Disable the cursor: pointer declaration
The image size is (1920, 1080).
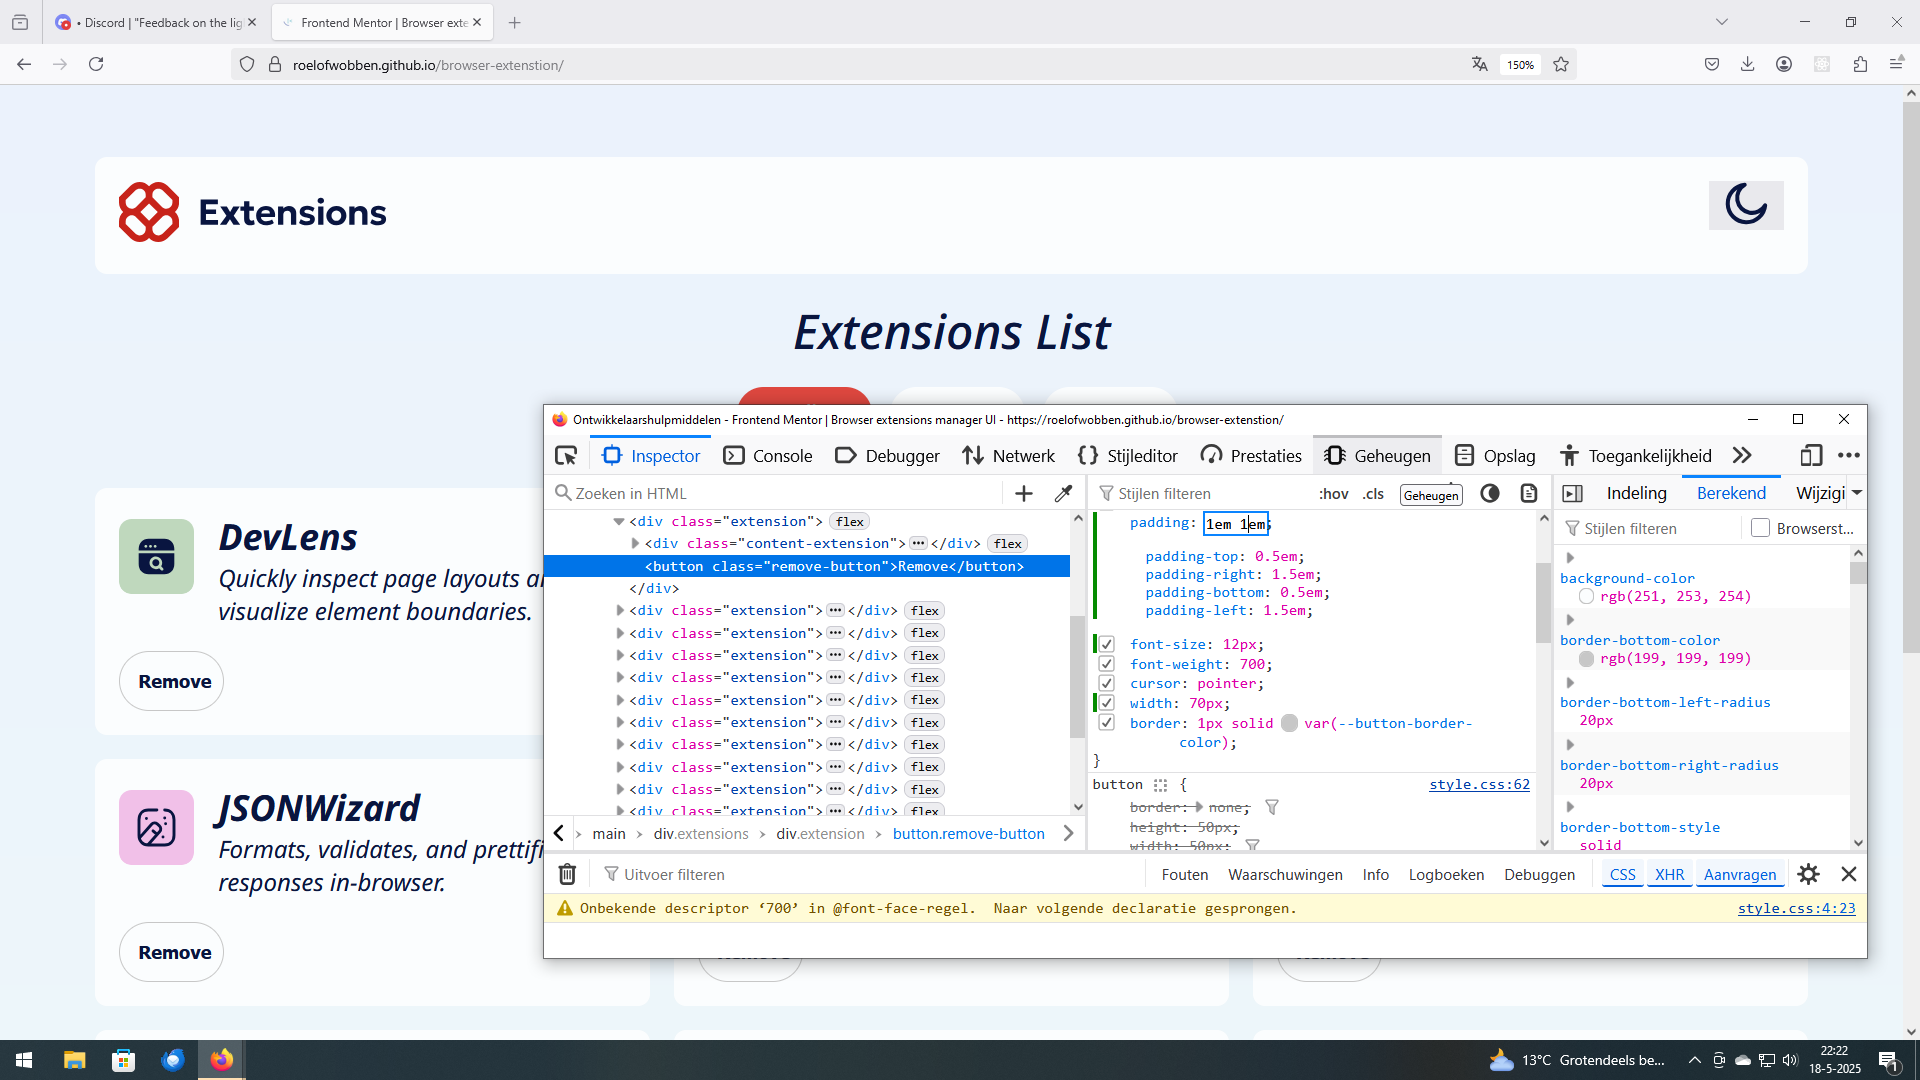(1107, 683)
